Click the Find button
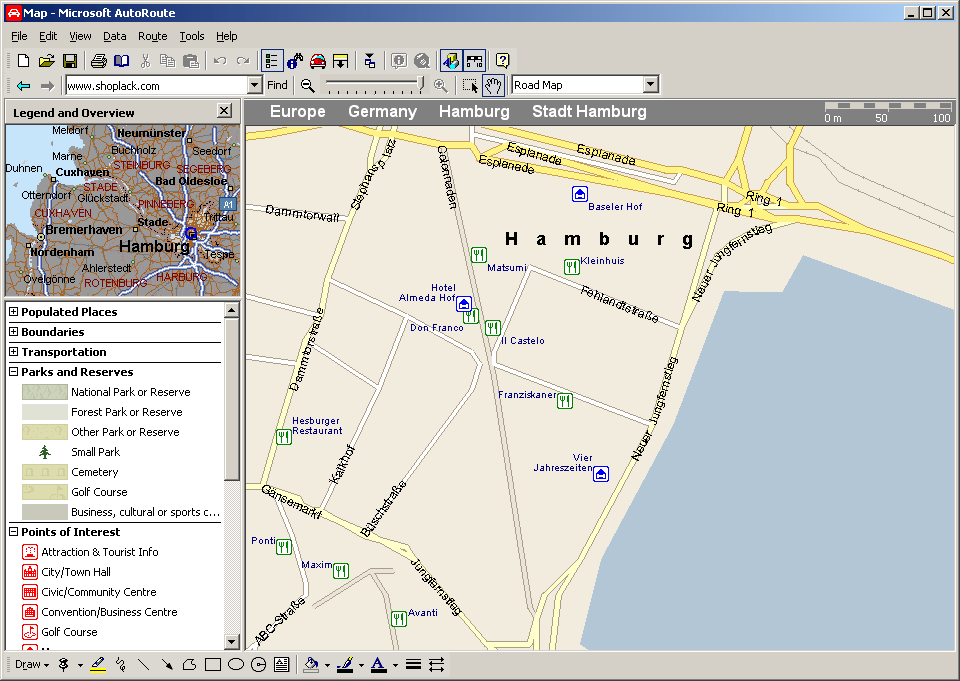Screen dimensions: 960x681 277,85
